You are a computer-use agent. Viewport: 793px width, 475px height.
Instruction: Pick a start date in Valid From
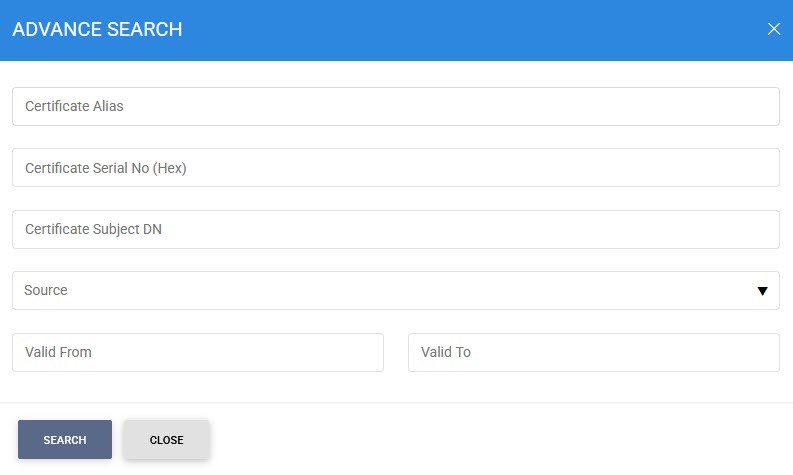198,352
